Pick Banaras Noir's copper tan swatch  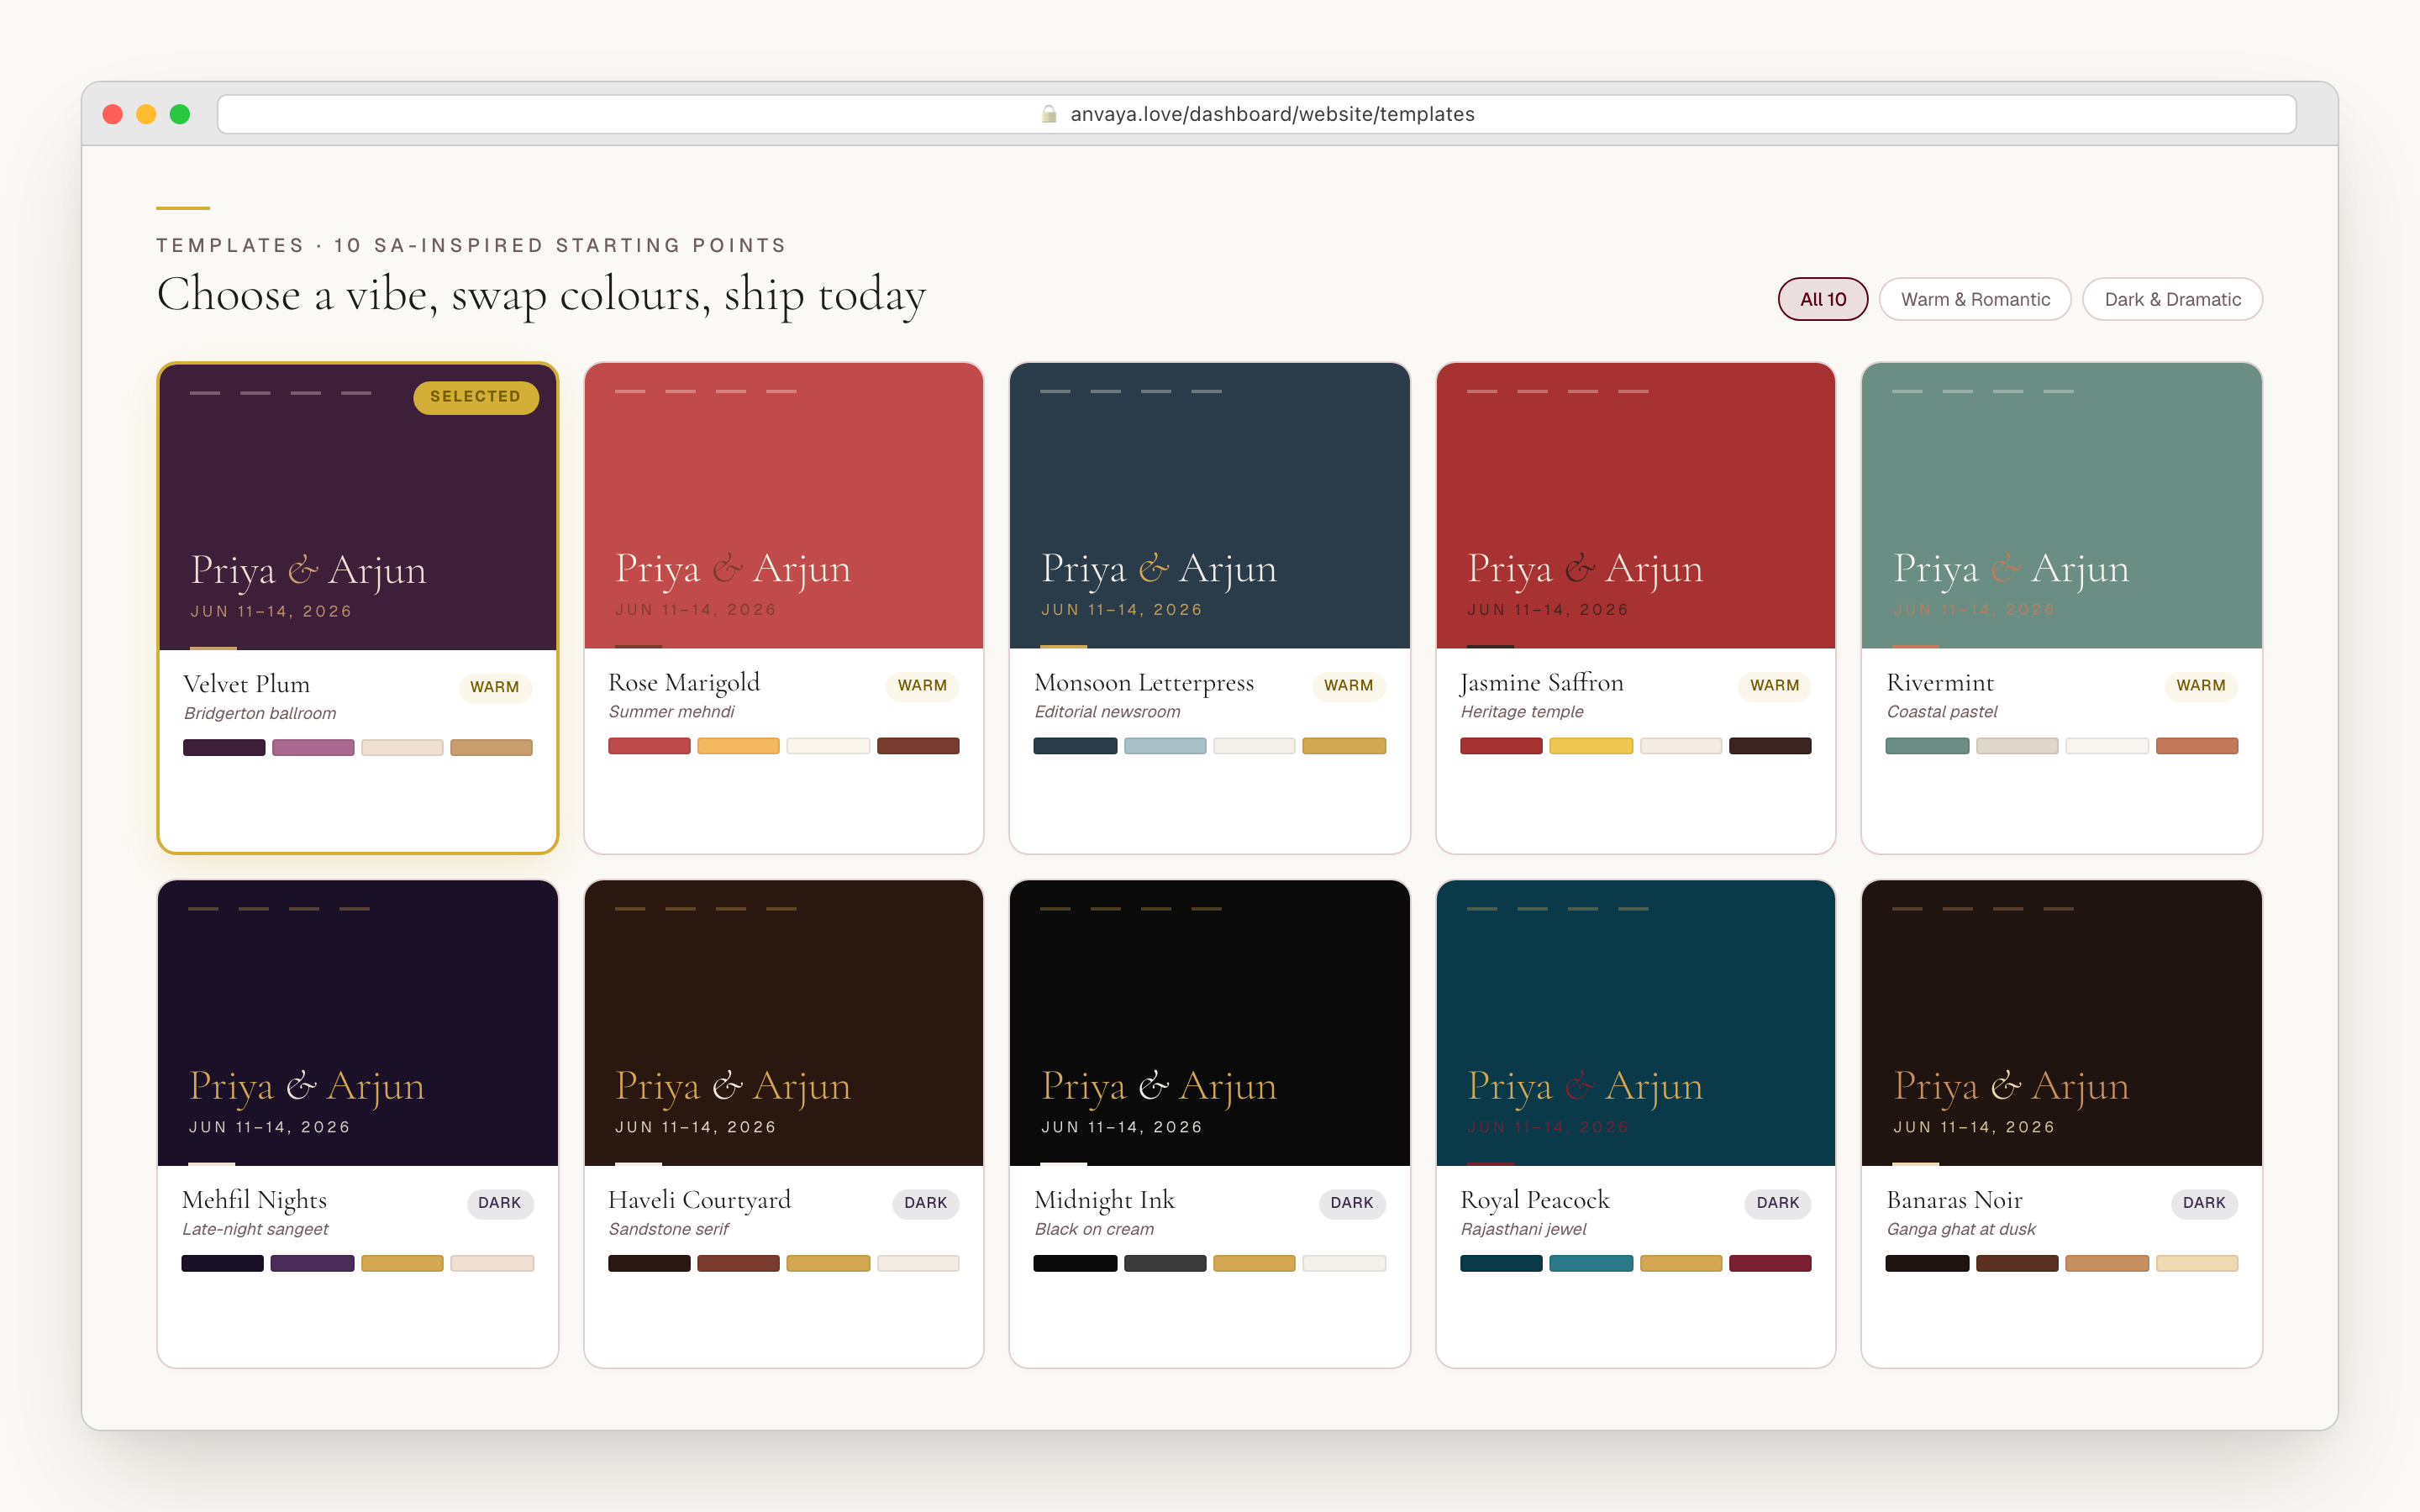(2107, 1264)
